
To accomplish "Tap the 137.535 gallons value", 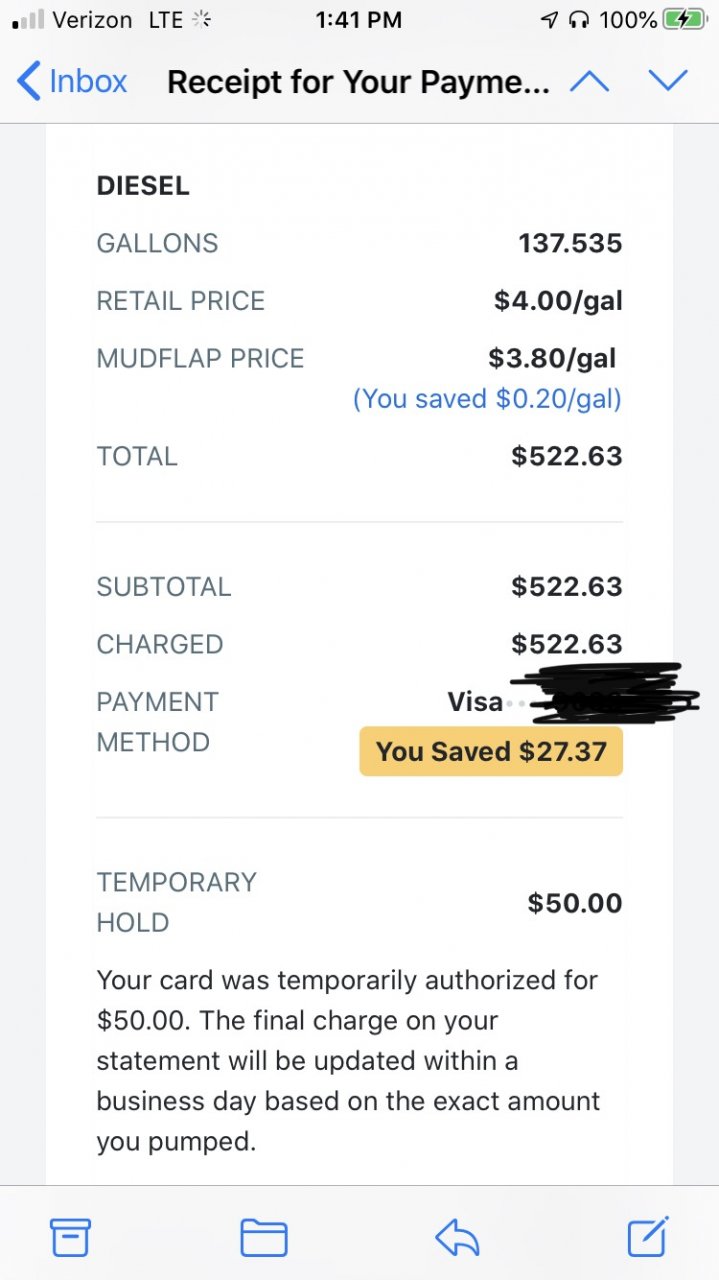I will [x=570, y=243].
